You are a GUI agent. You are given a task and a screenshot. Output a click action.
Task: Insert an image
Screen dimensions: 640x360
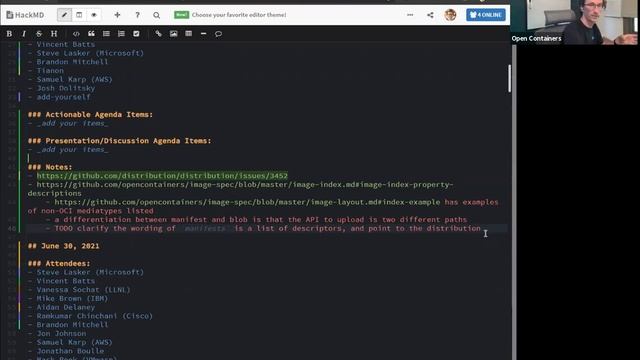point(173,34)
